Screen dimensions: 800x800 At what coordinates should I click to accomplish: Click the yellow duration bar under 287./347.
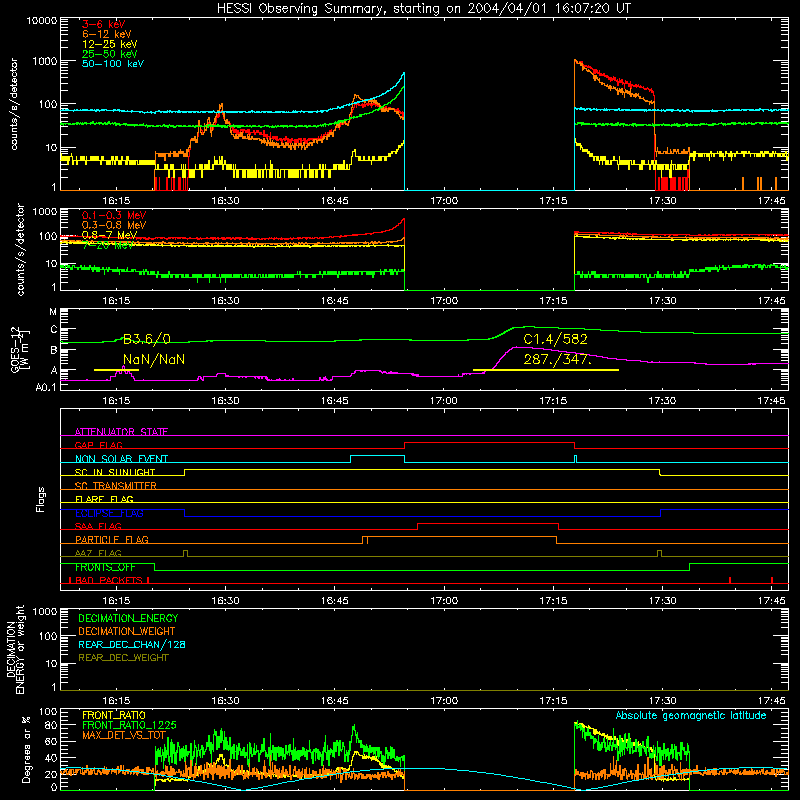pos(546,370)
